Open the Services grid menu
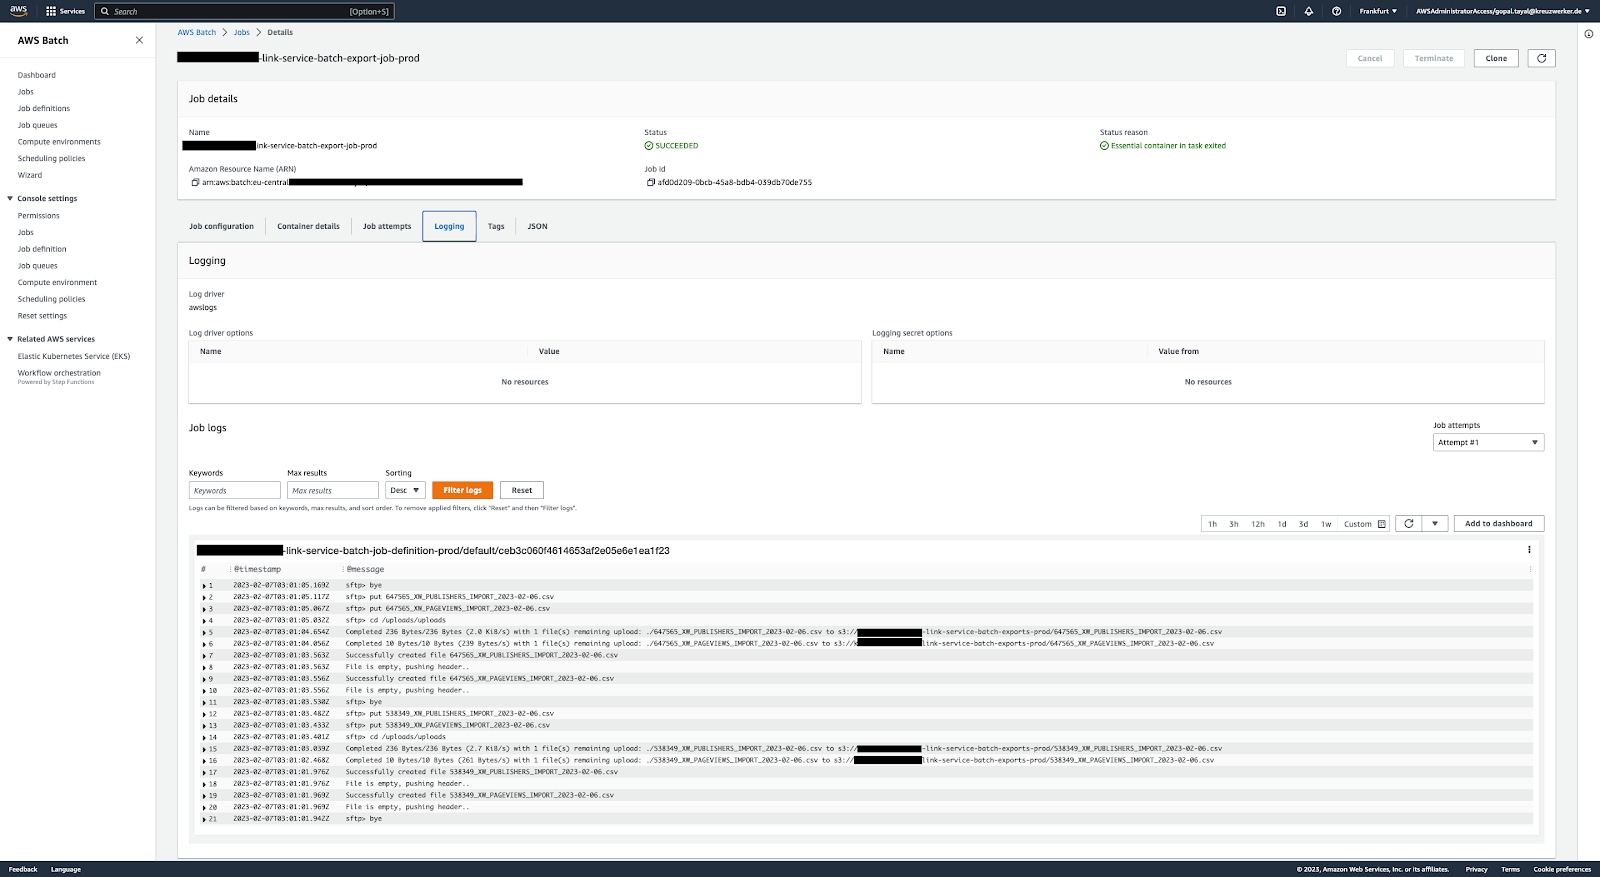The height and width of the screenshot is (877, 1600). tap(65, 11)
